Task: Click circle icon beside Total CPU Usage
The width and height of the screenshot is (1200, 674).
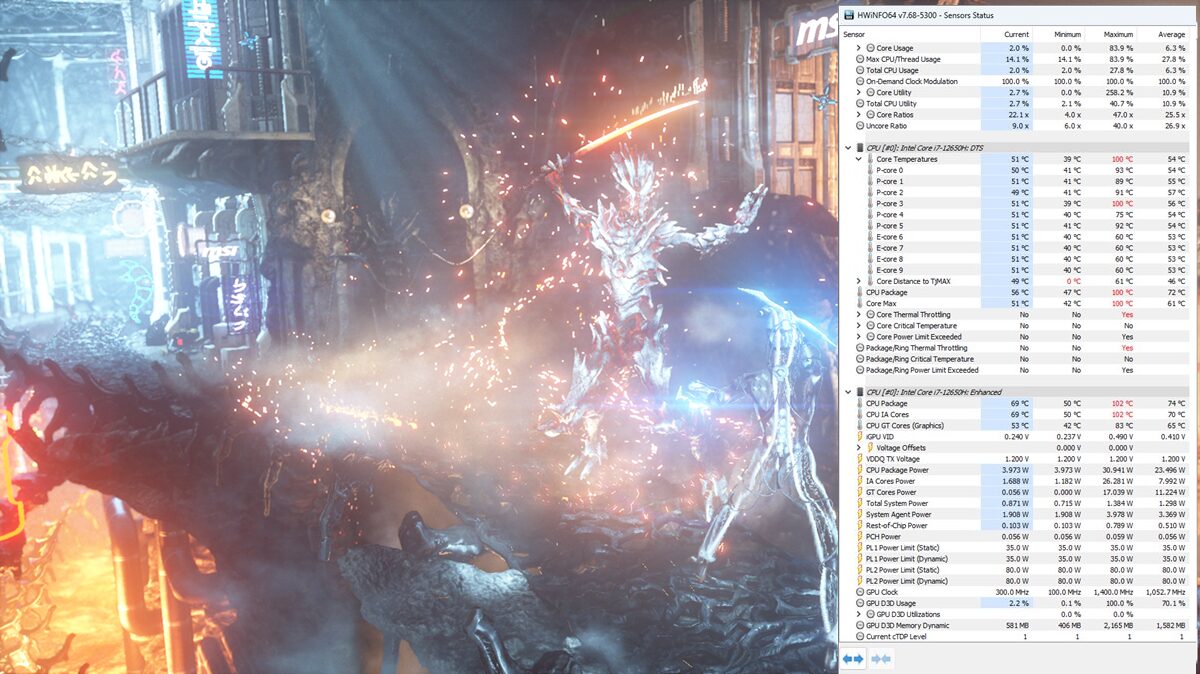Action: pyautogui.click(x=860, y=70)
